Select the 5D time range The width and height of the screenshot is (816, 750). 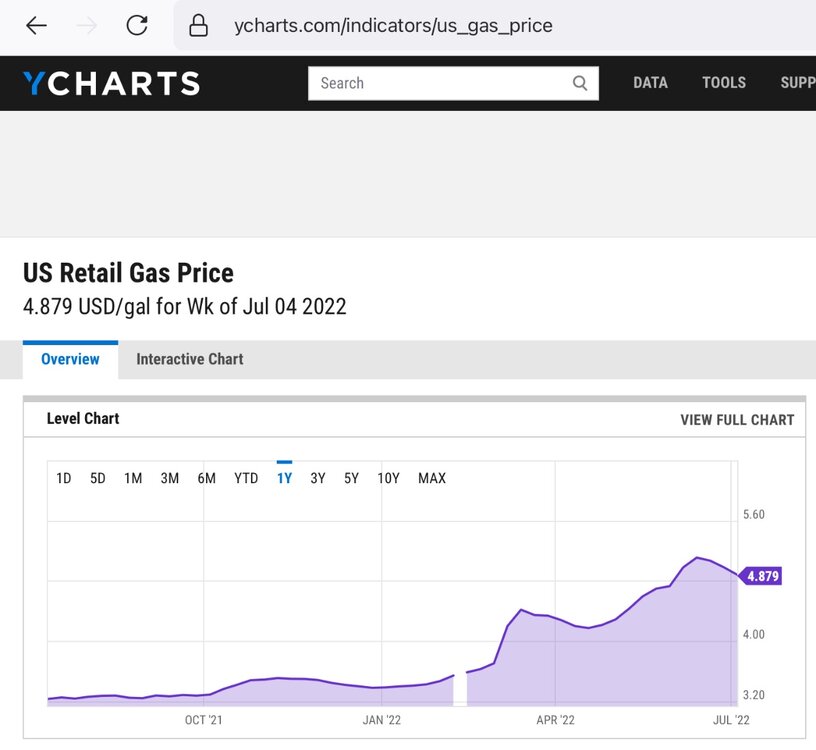click(x=98, y=478)
